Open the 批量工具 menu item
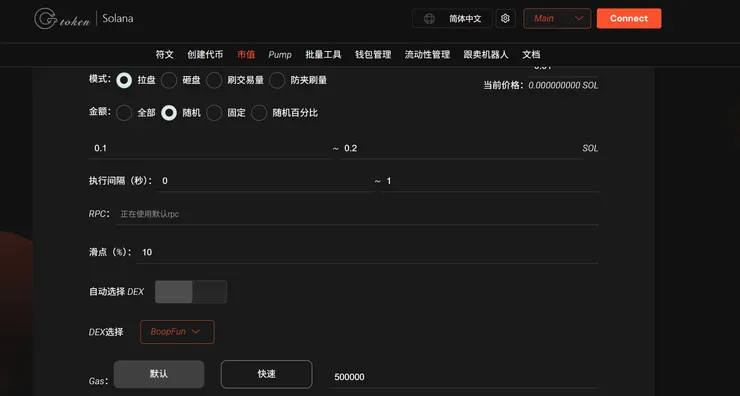The width and height of the screenshot is (740, 396). click(323, 55)
